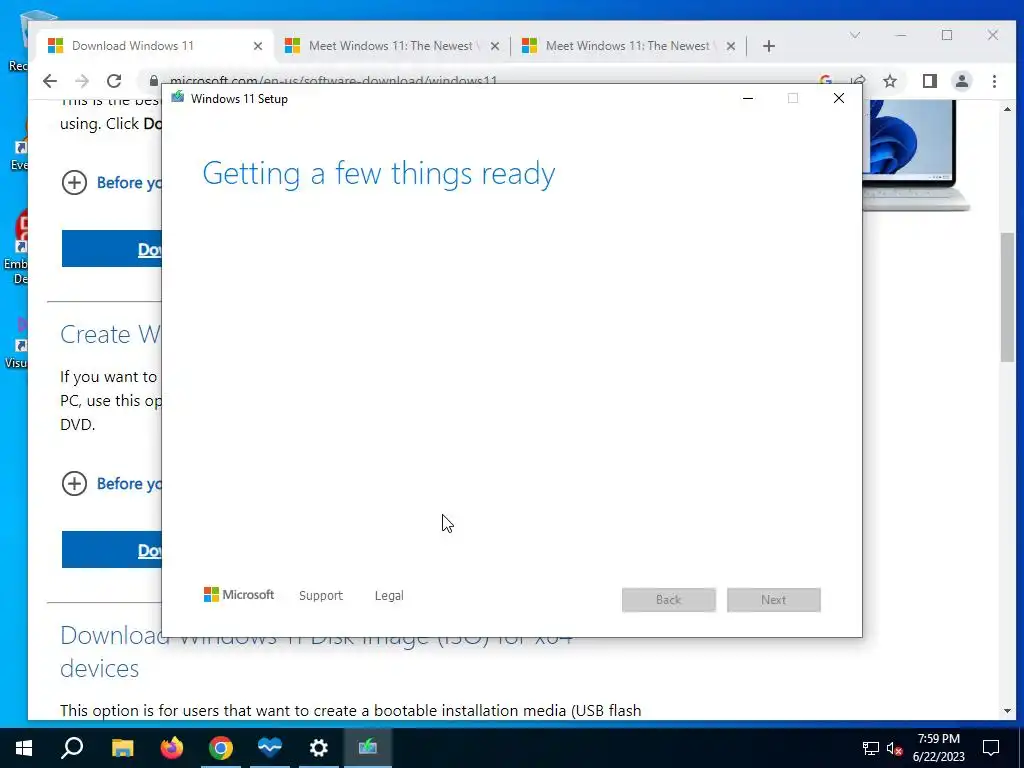The height and width of the screenshot is (768, 1024).
Task: Switch to the Download Windows 11 tab
Action: pos(155,46)
